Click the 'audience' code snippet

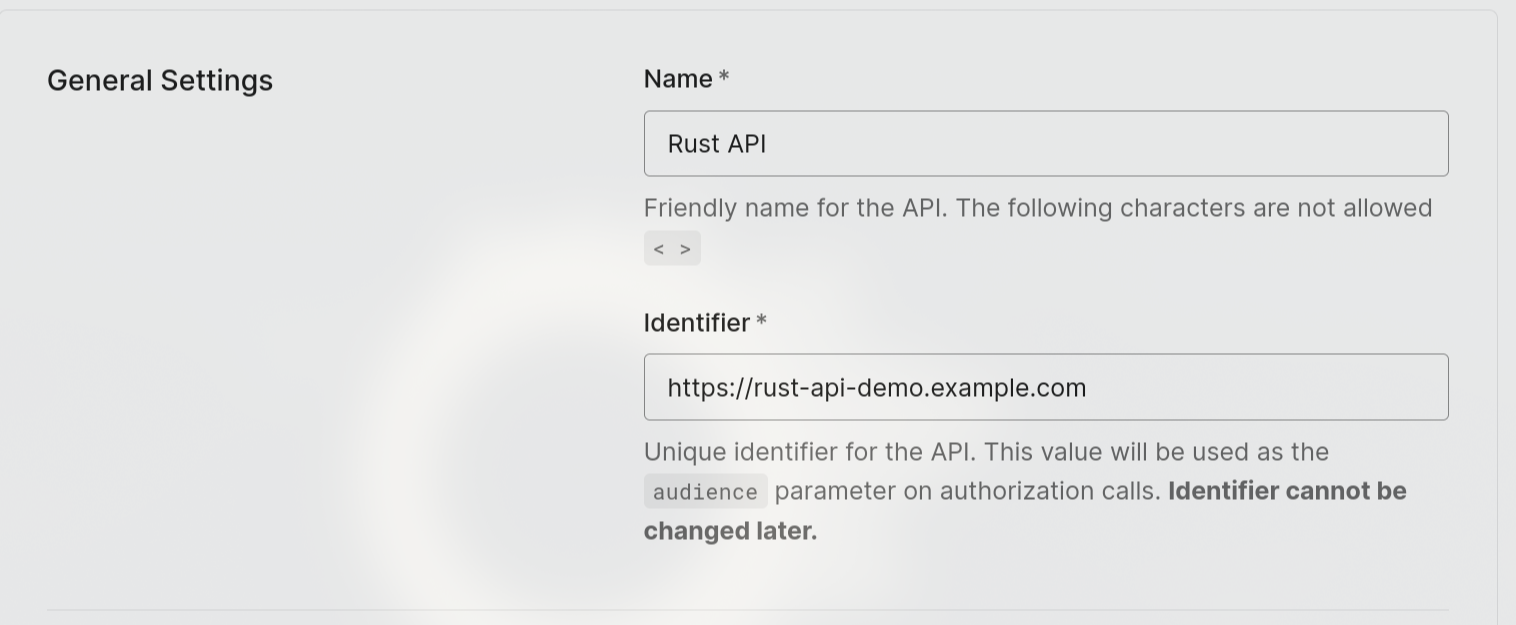tap(705, 492)
